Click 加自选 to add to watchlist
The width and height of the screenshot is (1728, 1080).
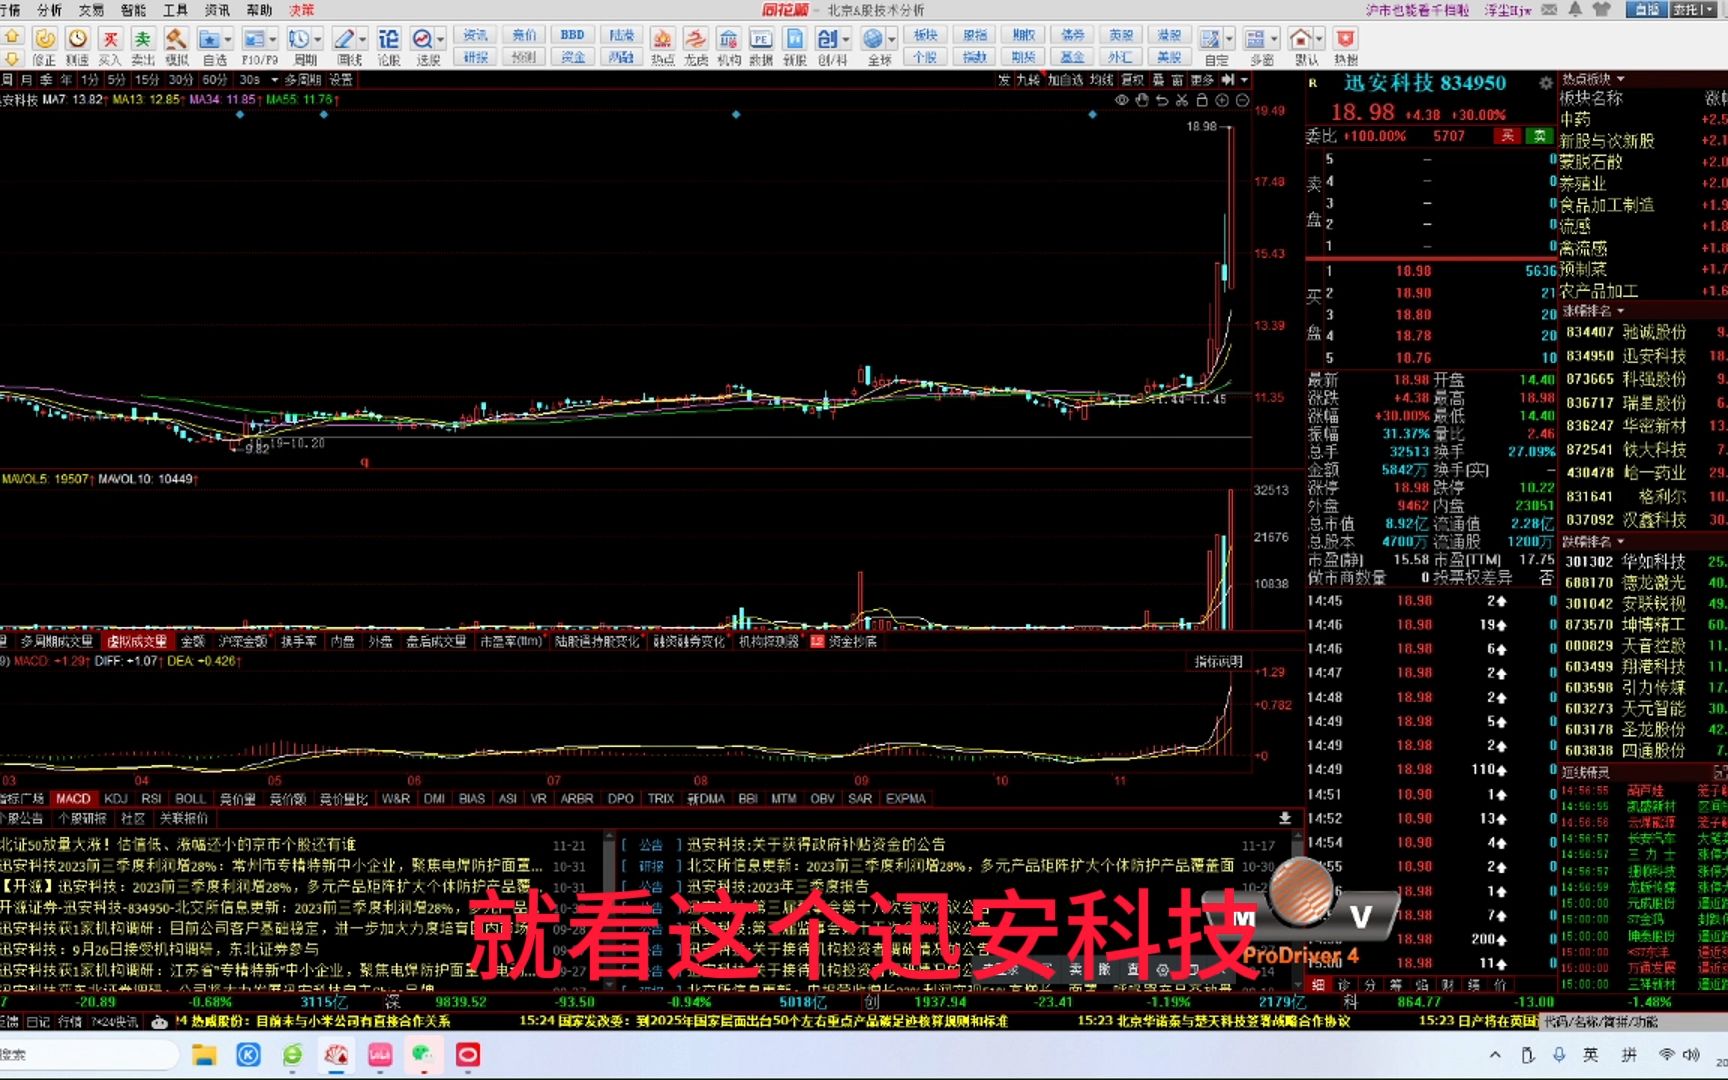coord(1065,80)
